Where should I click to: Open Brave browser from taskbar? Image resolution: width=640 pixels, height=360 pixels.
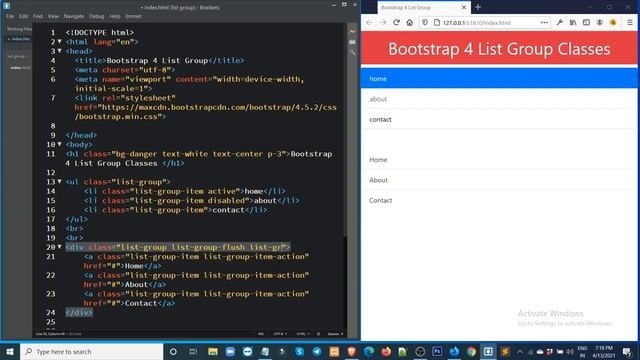click(351, 351)
